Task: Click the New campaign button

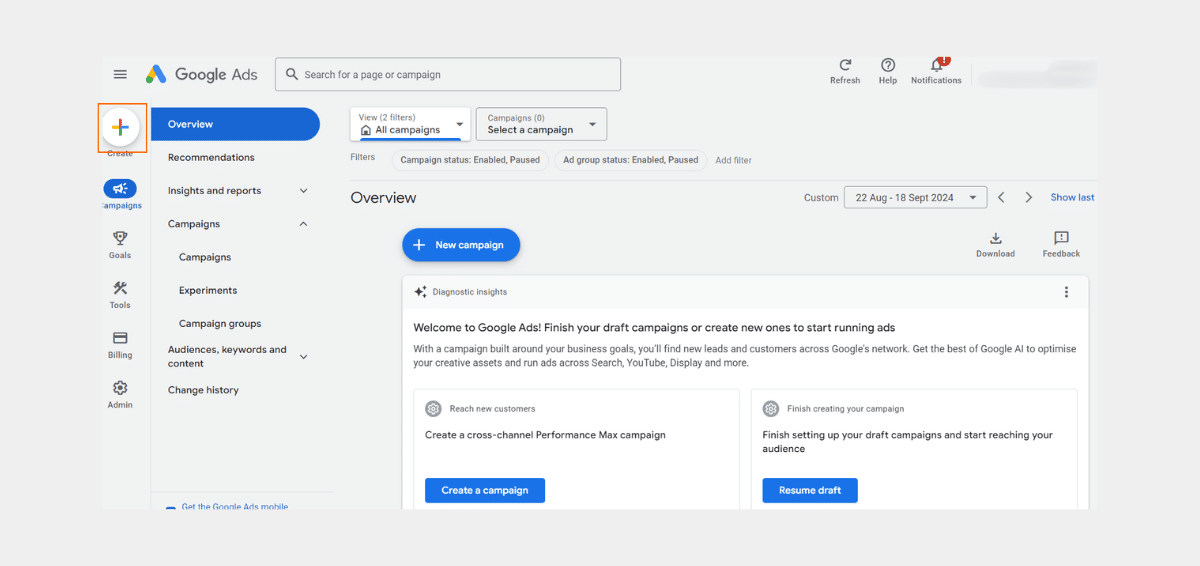Action: [x=461, y=245]
